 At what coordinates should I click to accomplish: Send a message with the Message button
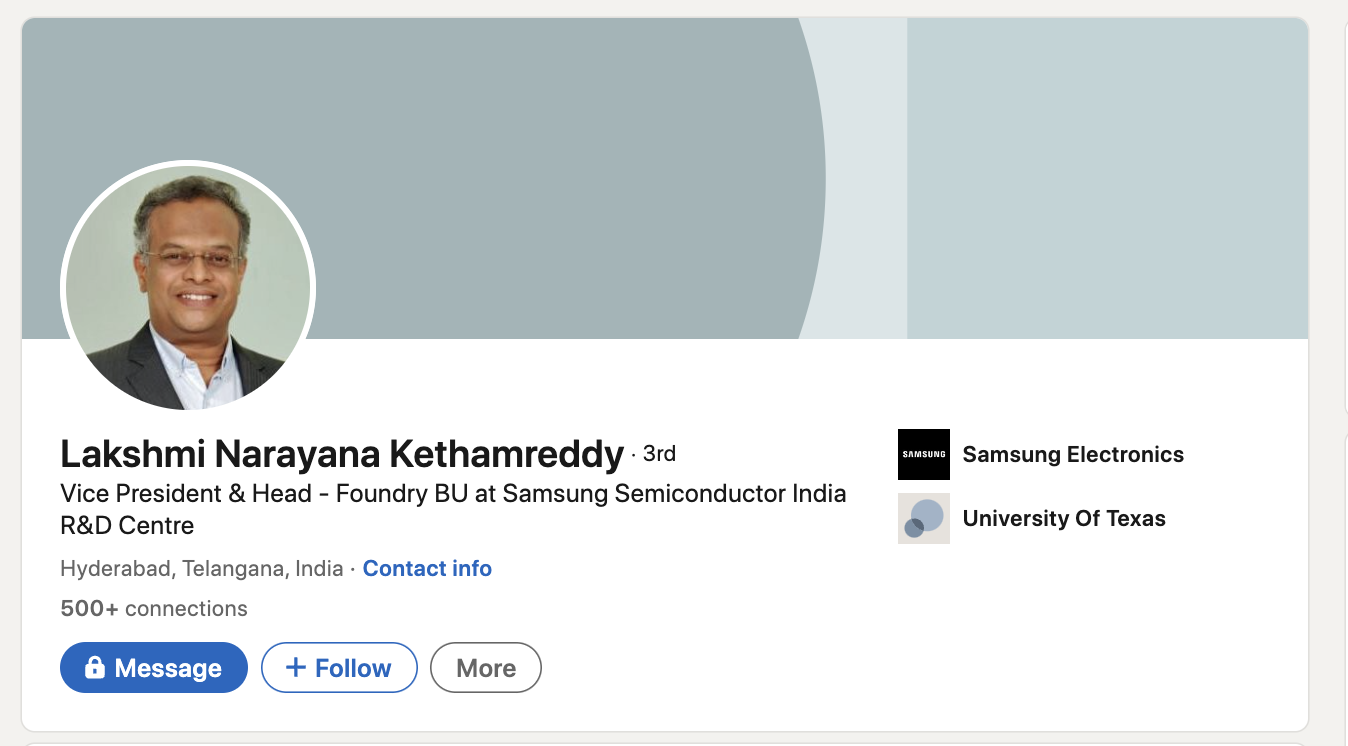point(154,667)
